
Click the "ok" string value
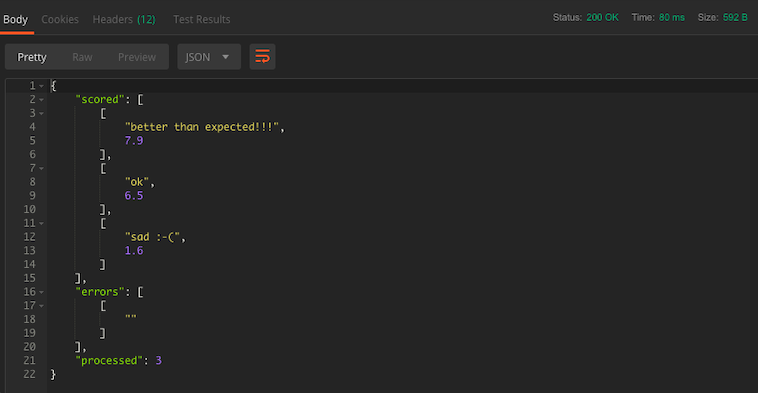point(137,182)
